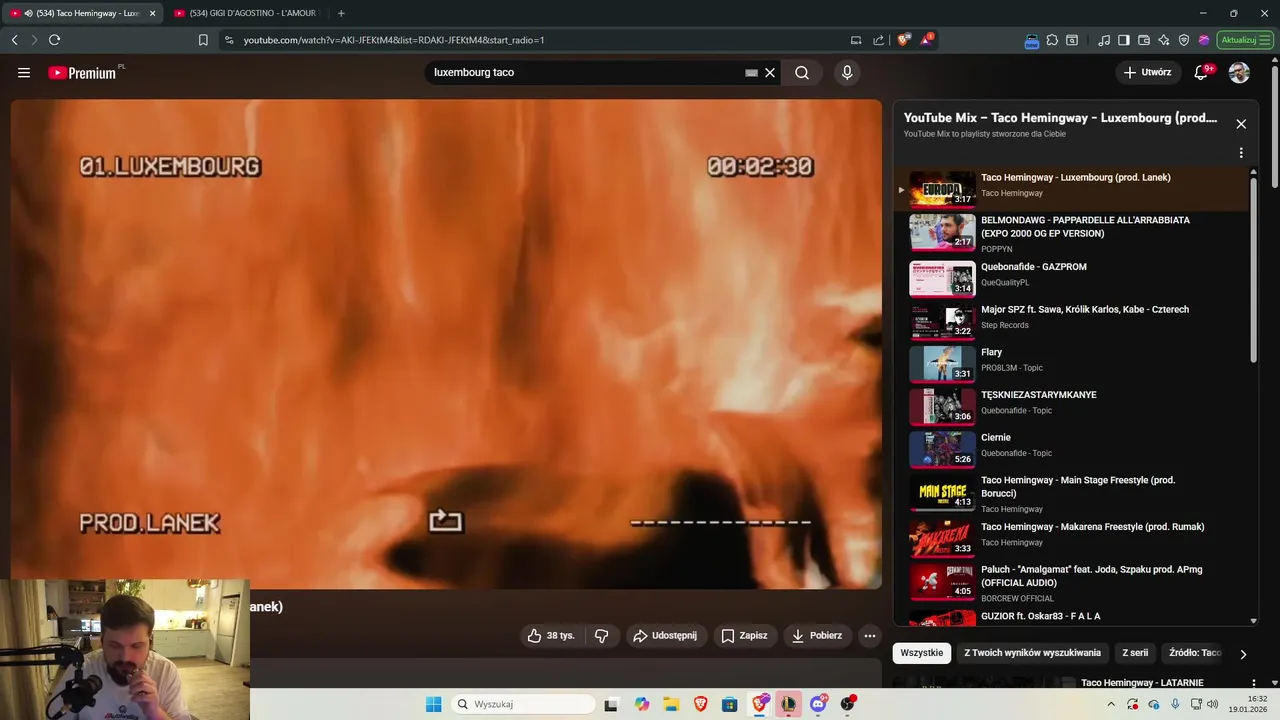The image size is (1280, 720).
Task: Play Paluch Amalgamat track
Action: [1071, 581]
